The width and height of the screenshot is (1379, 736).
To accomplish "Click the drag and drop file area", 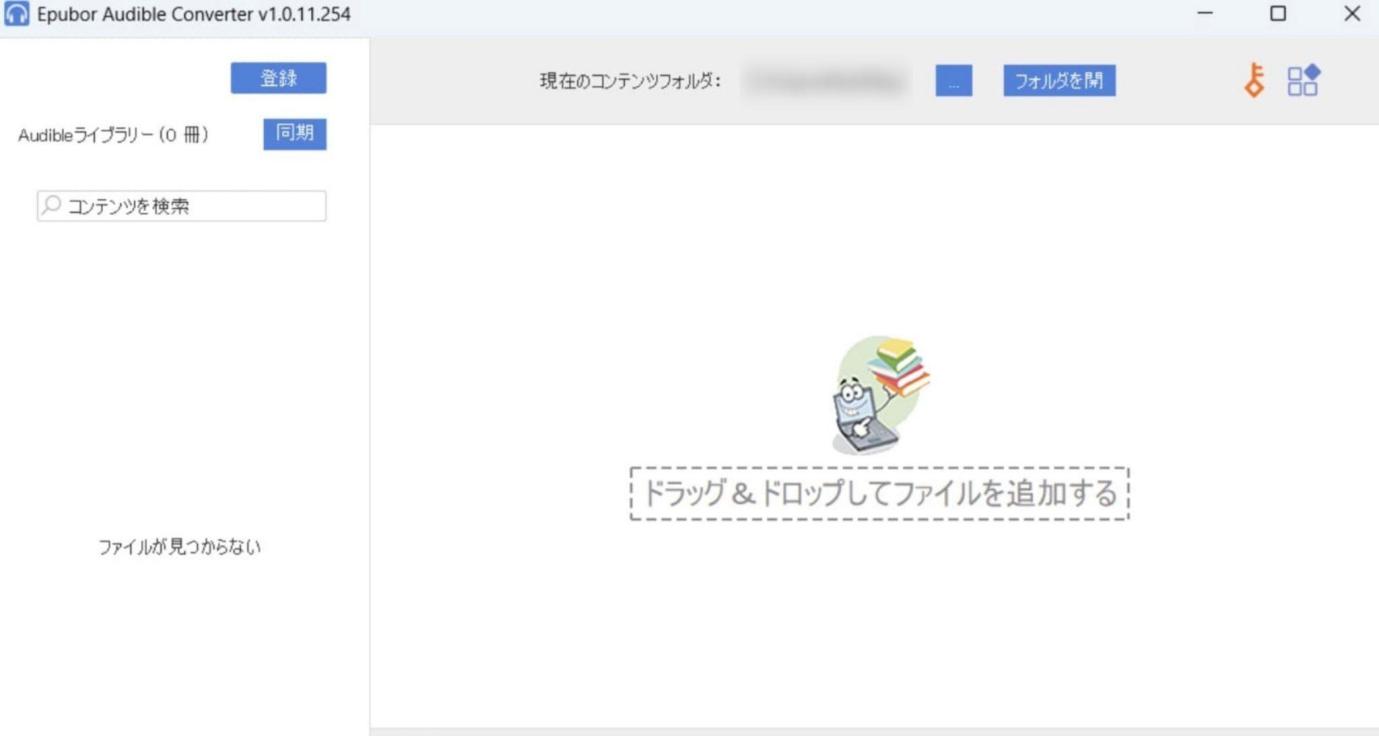I will 880,493.
